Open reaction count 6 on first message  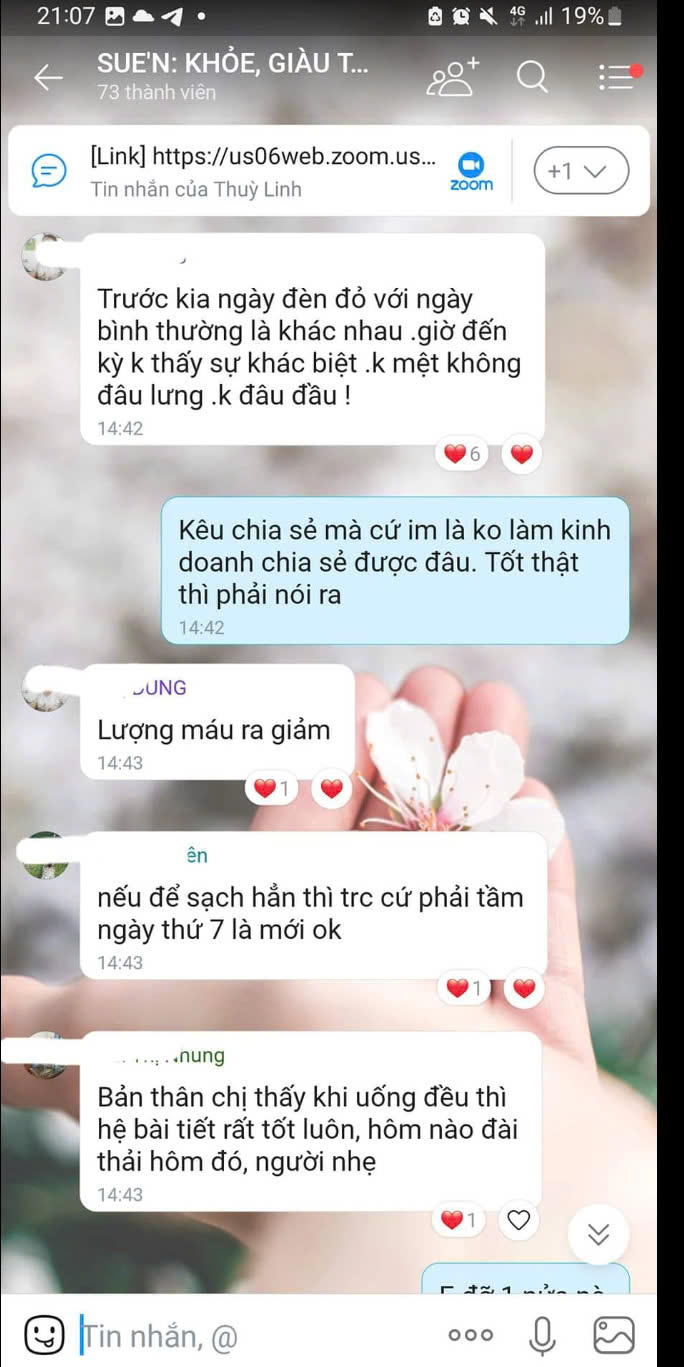pyautogui.click(x=464, y=454)
